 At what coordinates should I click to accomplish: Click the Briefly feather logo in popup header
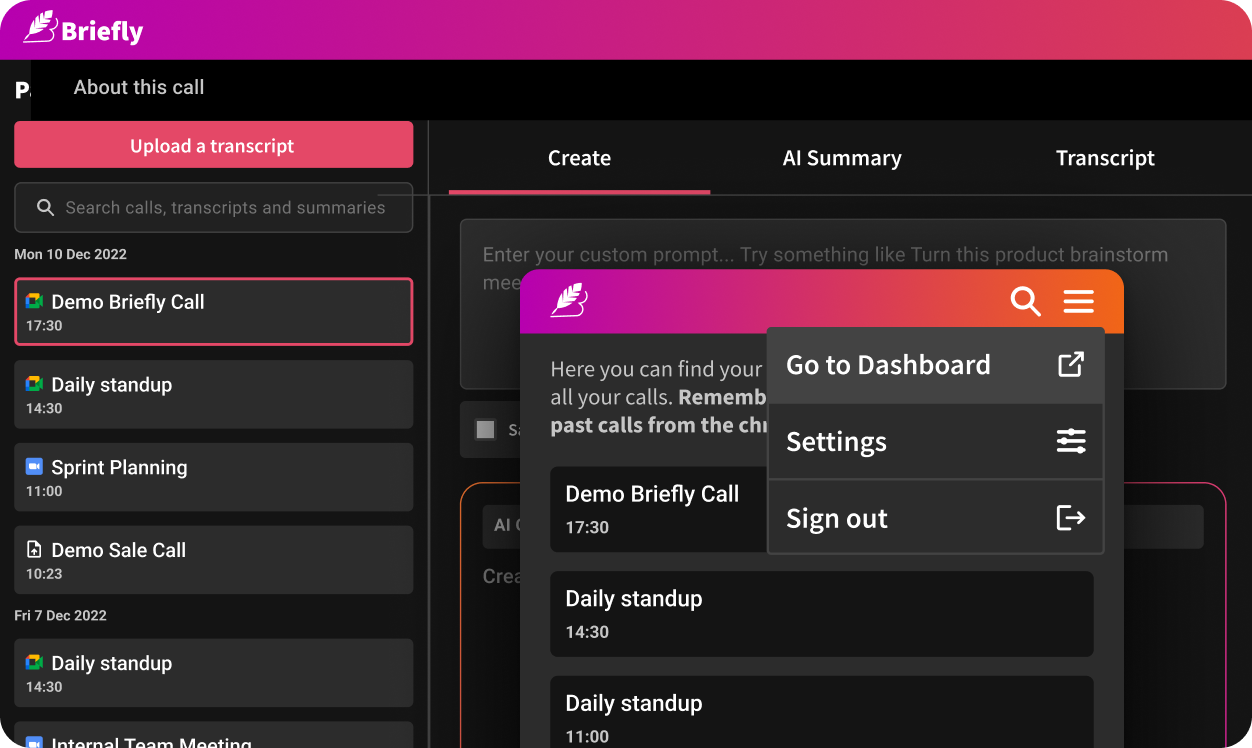(569, 300)
